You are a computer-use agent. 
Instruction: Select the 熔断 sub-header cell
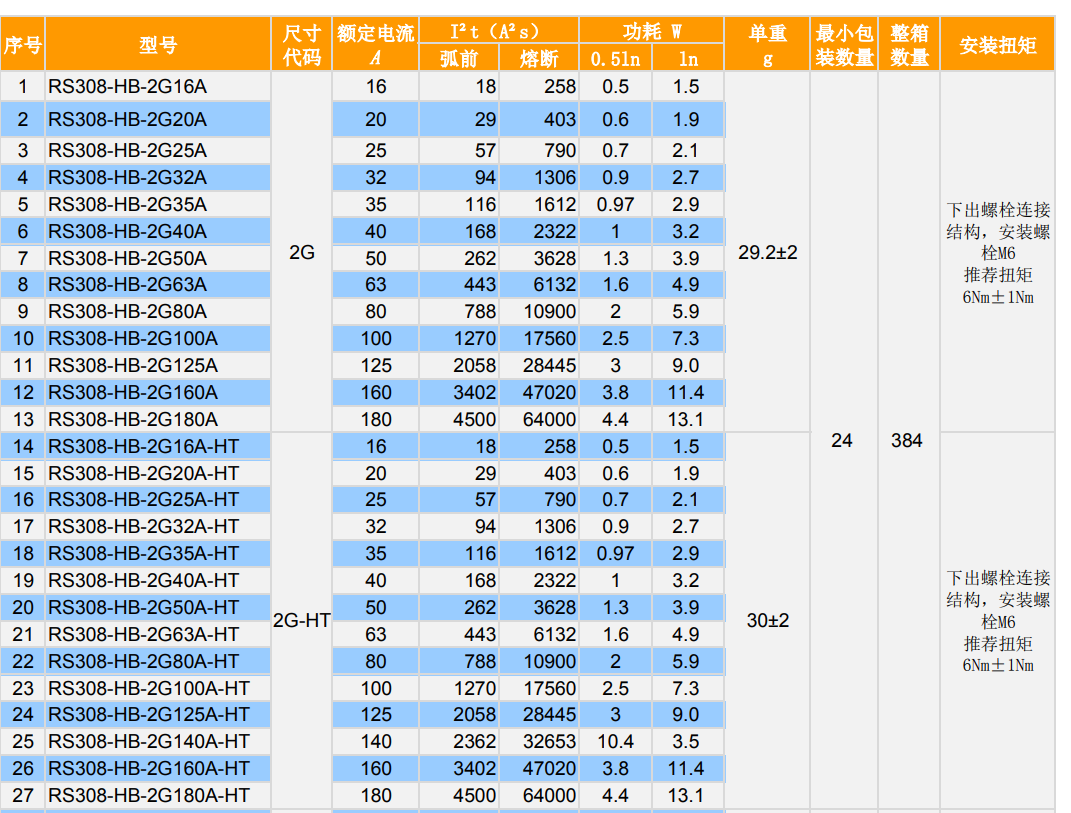pyautogui.click(x=539, y=59)
